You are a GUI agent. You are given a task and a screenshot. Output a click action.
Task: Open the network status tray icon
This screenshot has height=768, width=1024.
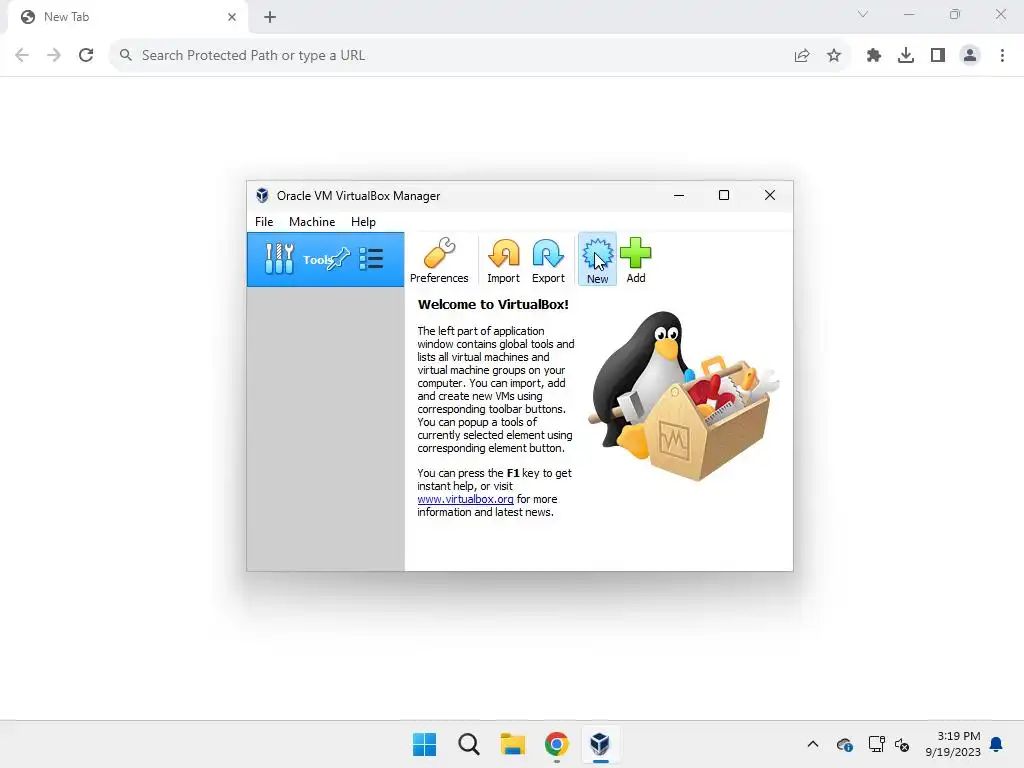tap(876, 744)
